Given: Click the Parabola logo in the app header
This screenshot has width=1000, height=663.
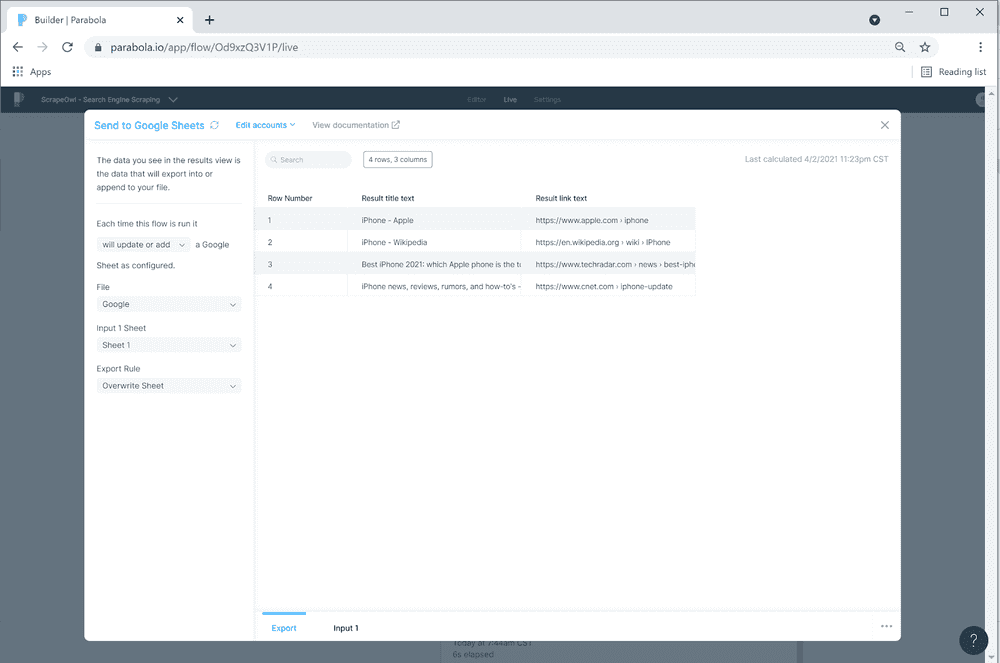Looking at the screenshot, I should [x=19, y=99].
